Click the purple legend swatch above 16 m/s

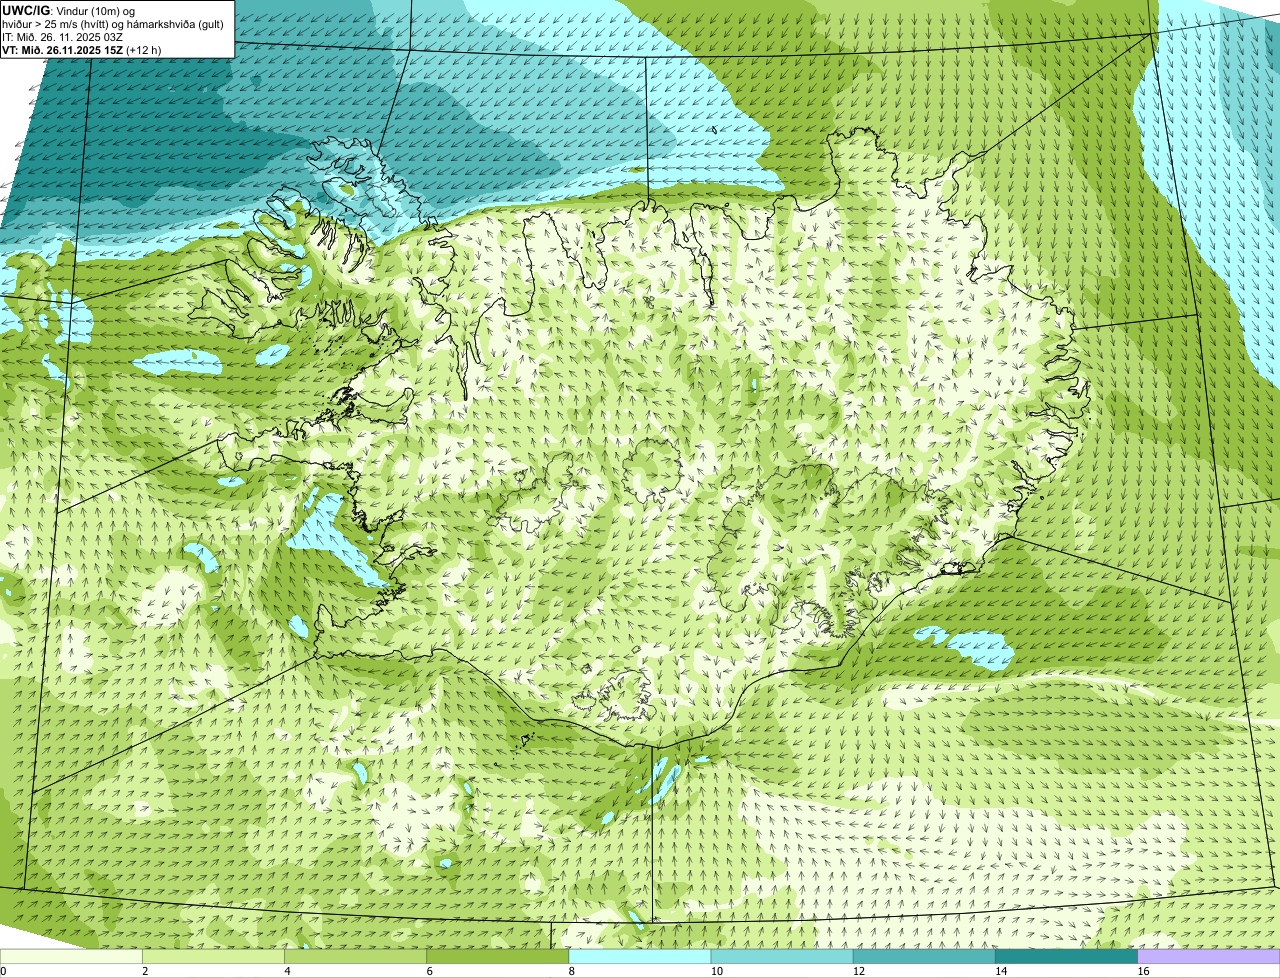[1209, 956]
